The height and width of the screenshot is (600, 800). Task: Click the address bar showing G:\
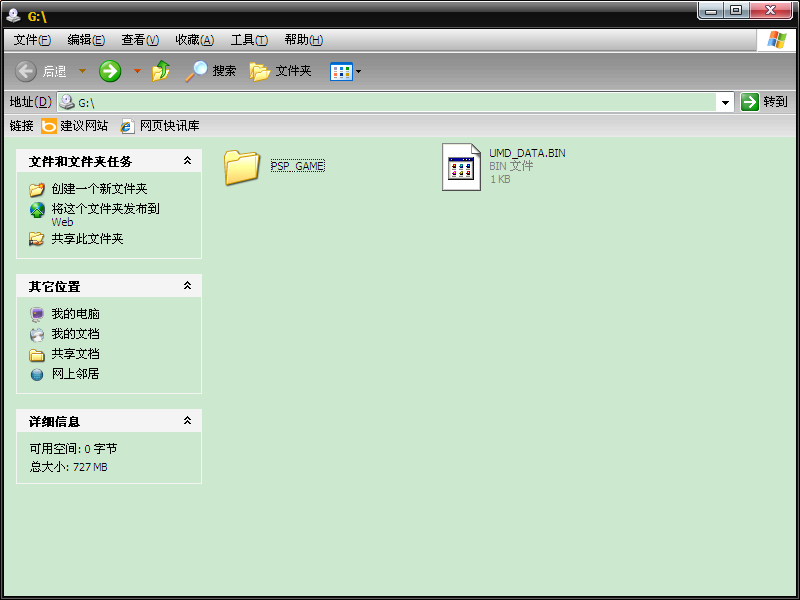click(386, 103)
